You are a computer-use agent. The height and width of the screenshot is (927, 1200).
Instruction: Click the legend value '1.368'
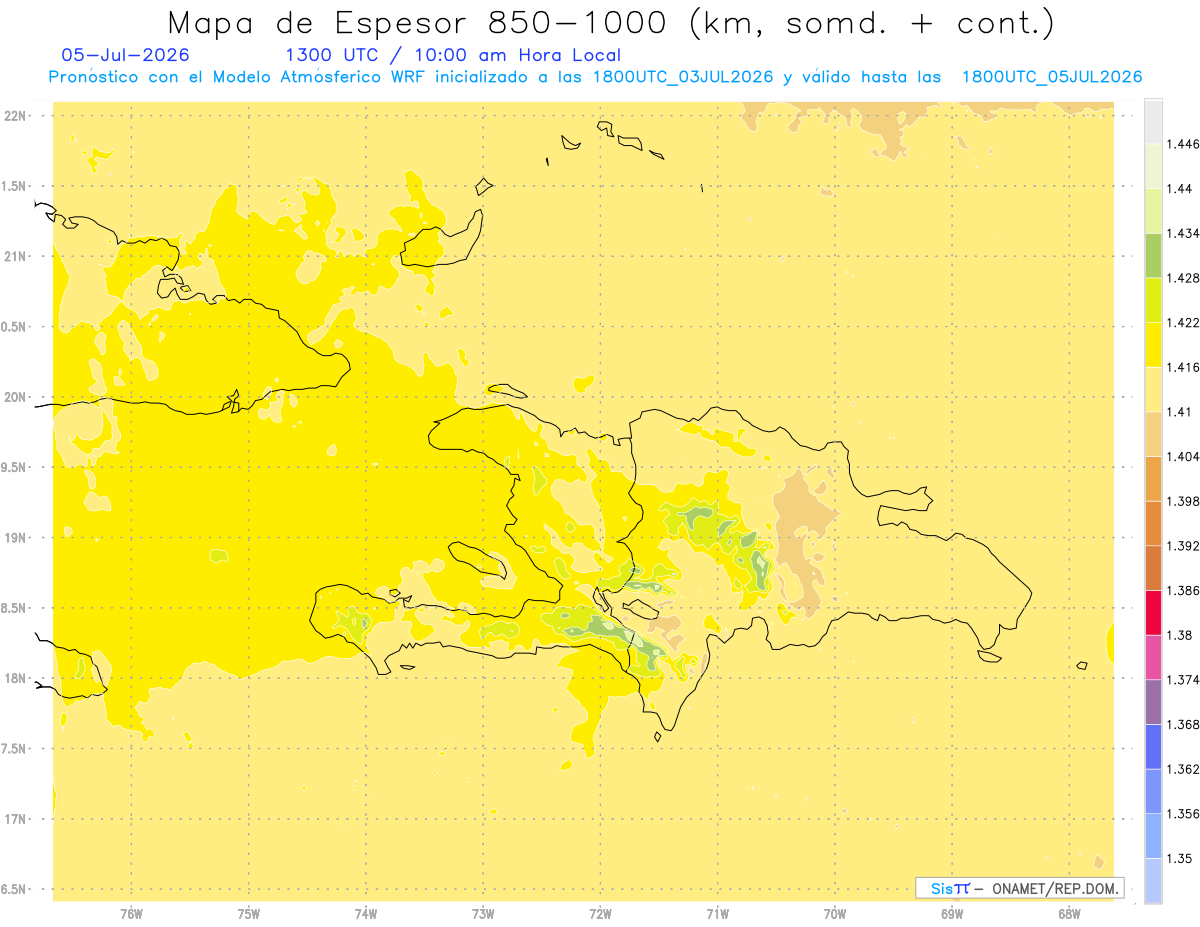pyautogui.click(x=1184, y=724)
